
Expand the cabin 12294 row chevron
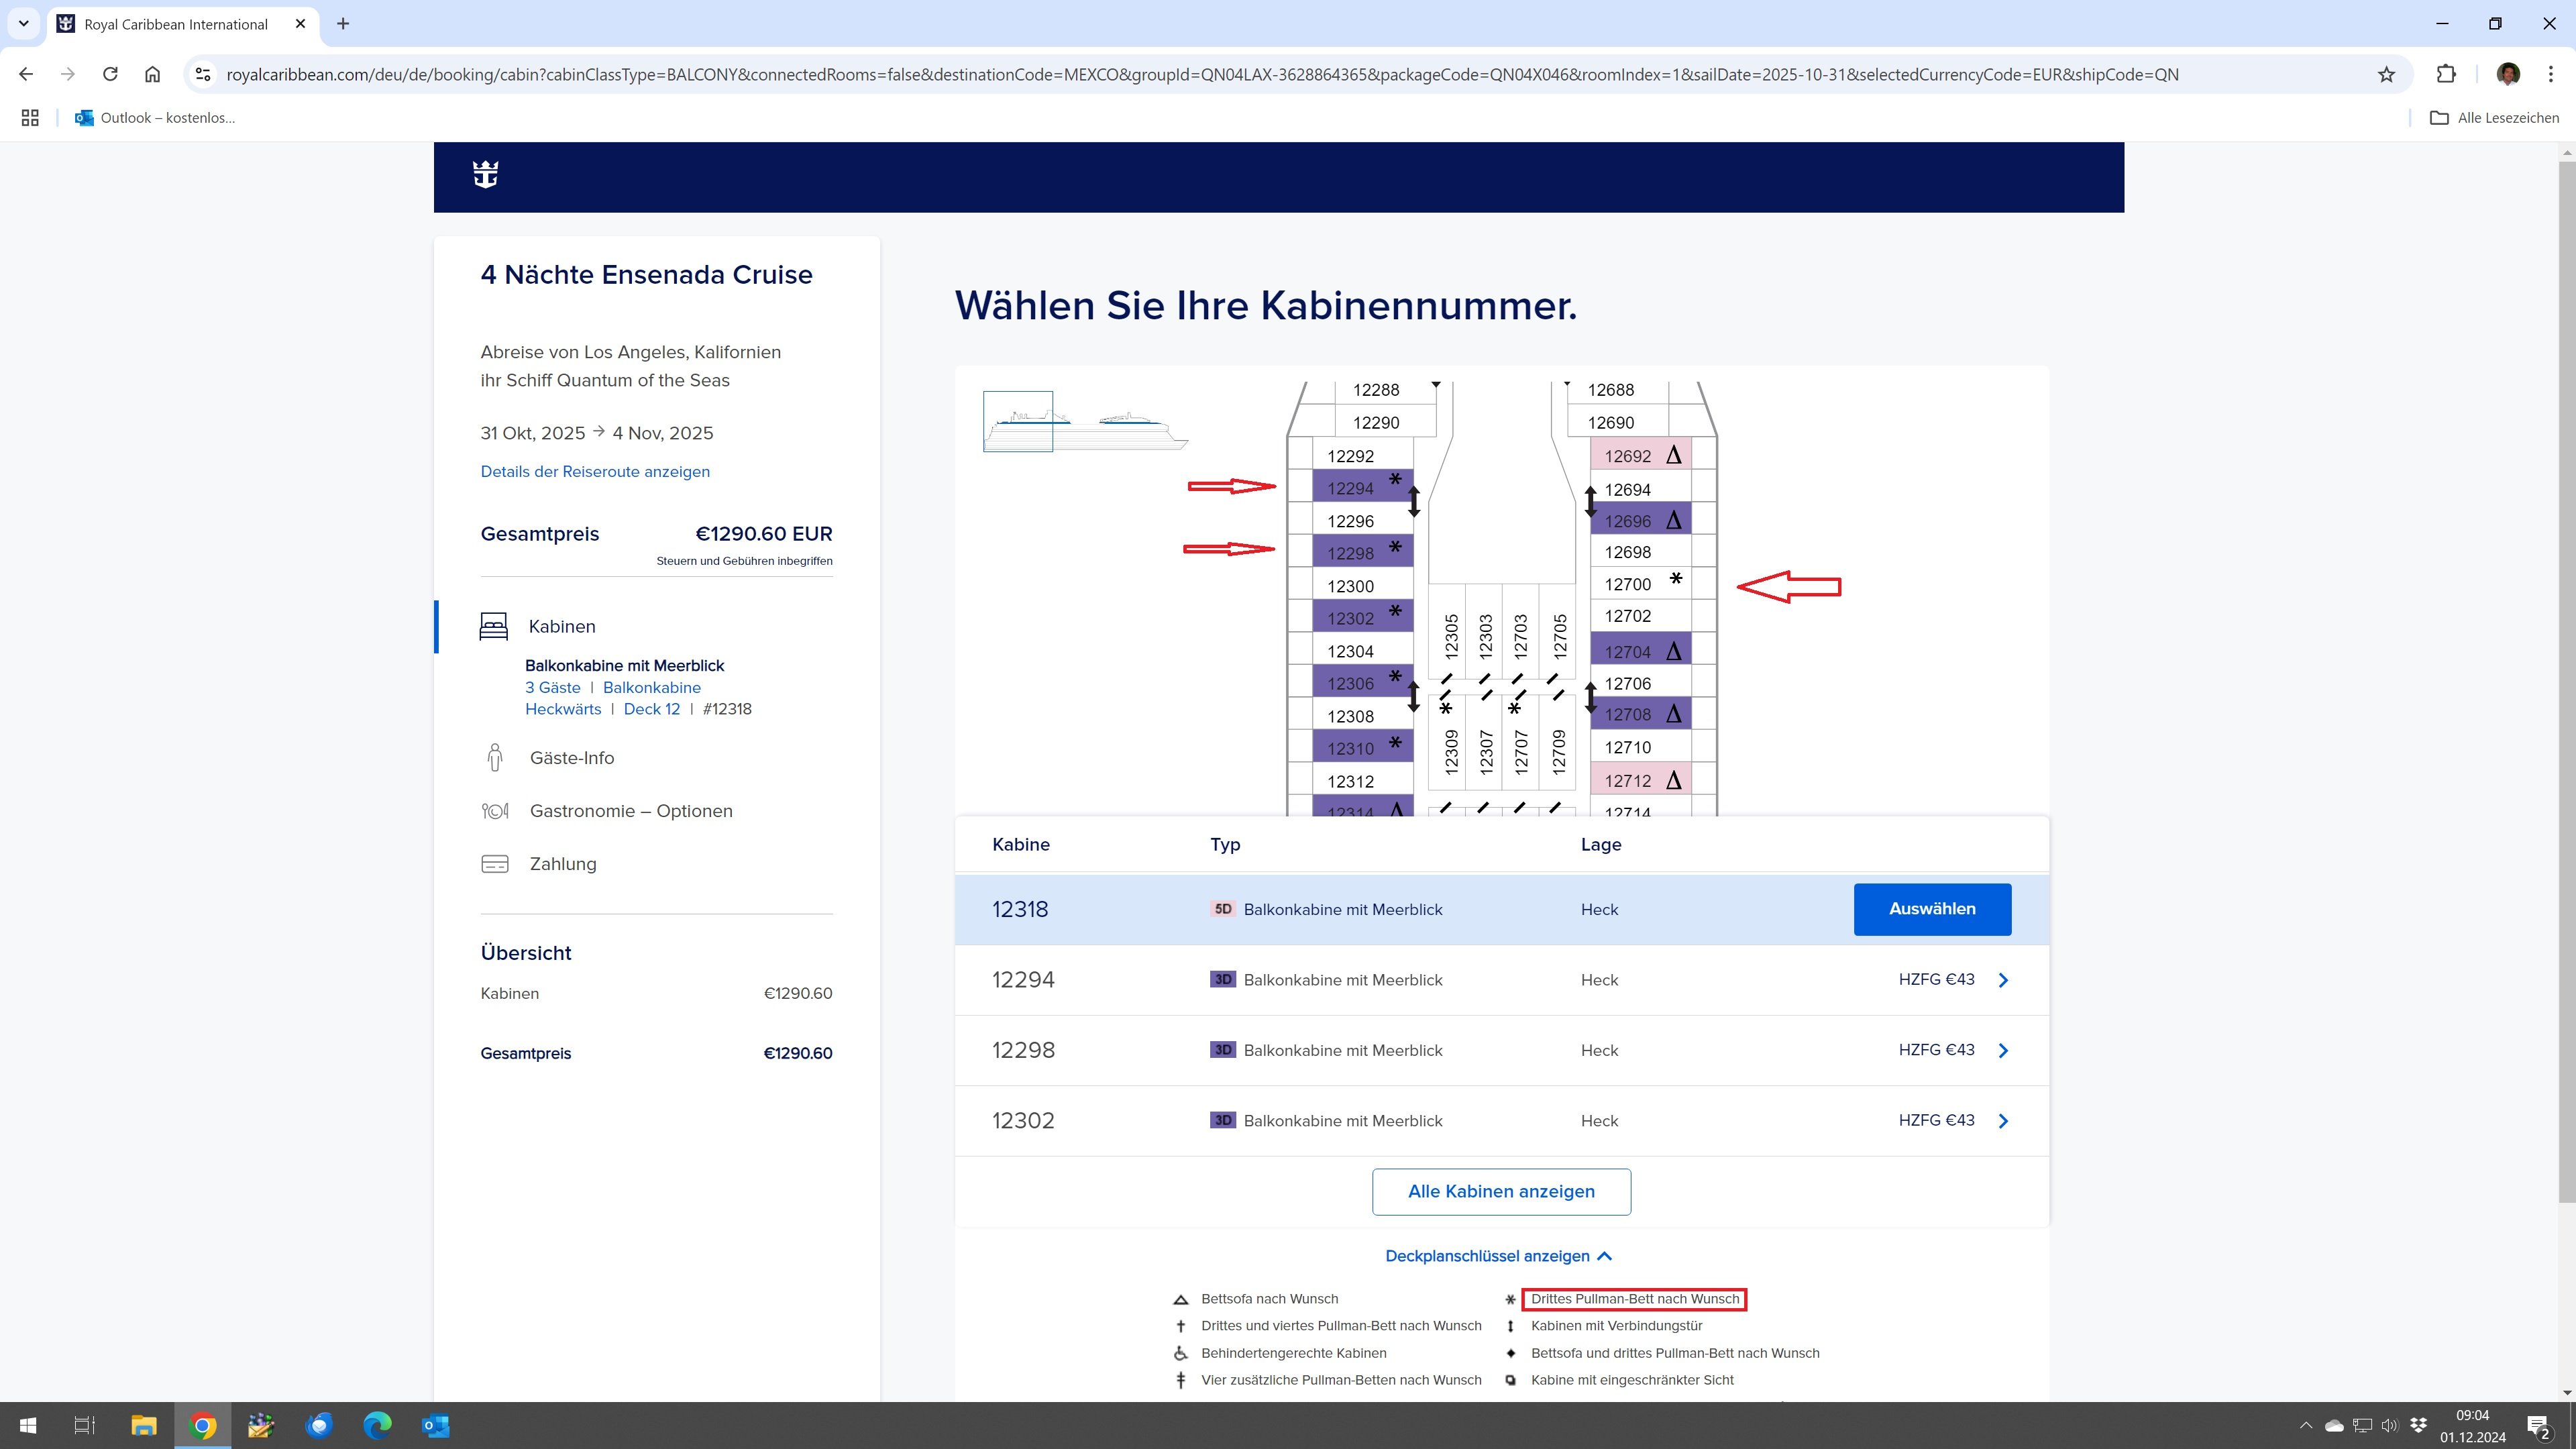point(2003,980)
